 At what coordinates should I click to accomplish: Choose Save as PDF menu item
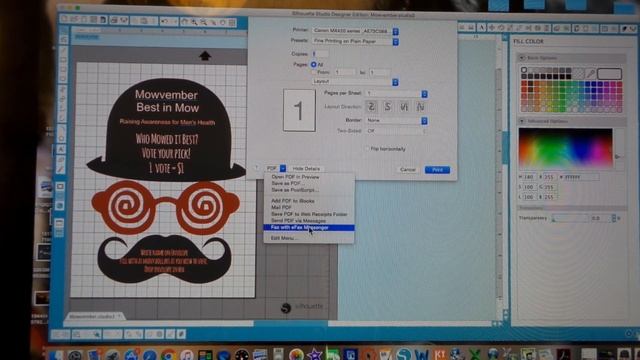click(x=309, y=184)
